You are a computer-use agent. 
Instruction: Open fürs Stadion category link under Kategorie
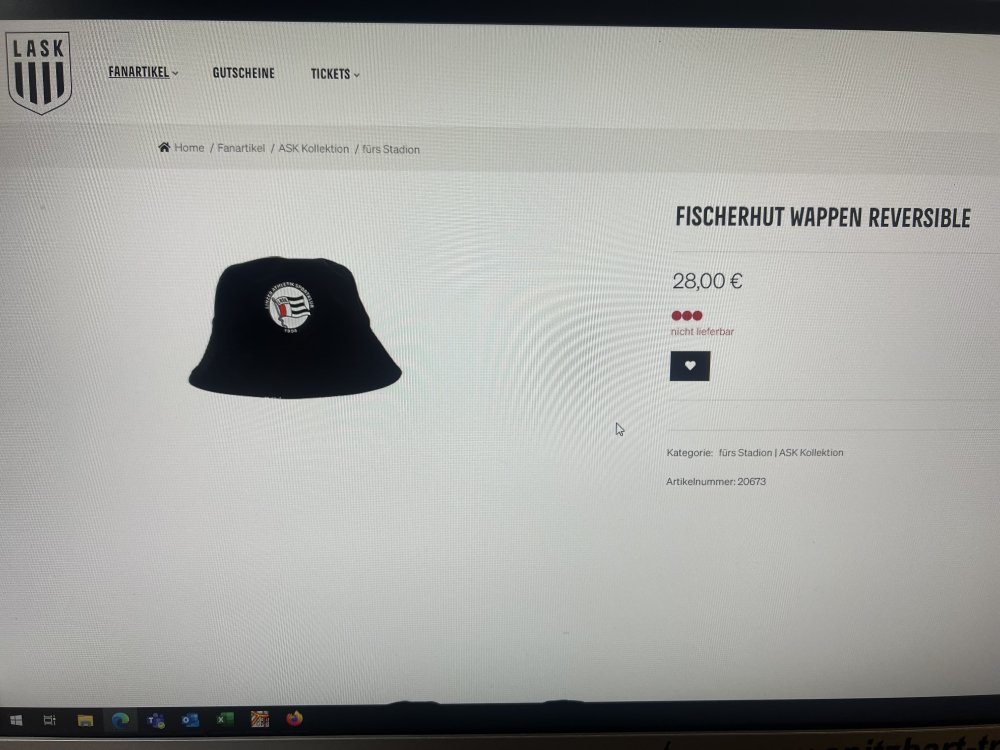pyautogui.click(x=745, y=452)
